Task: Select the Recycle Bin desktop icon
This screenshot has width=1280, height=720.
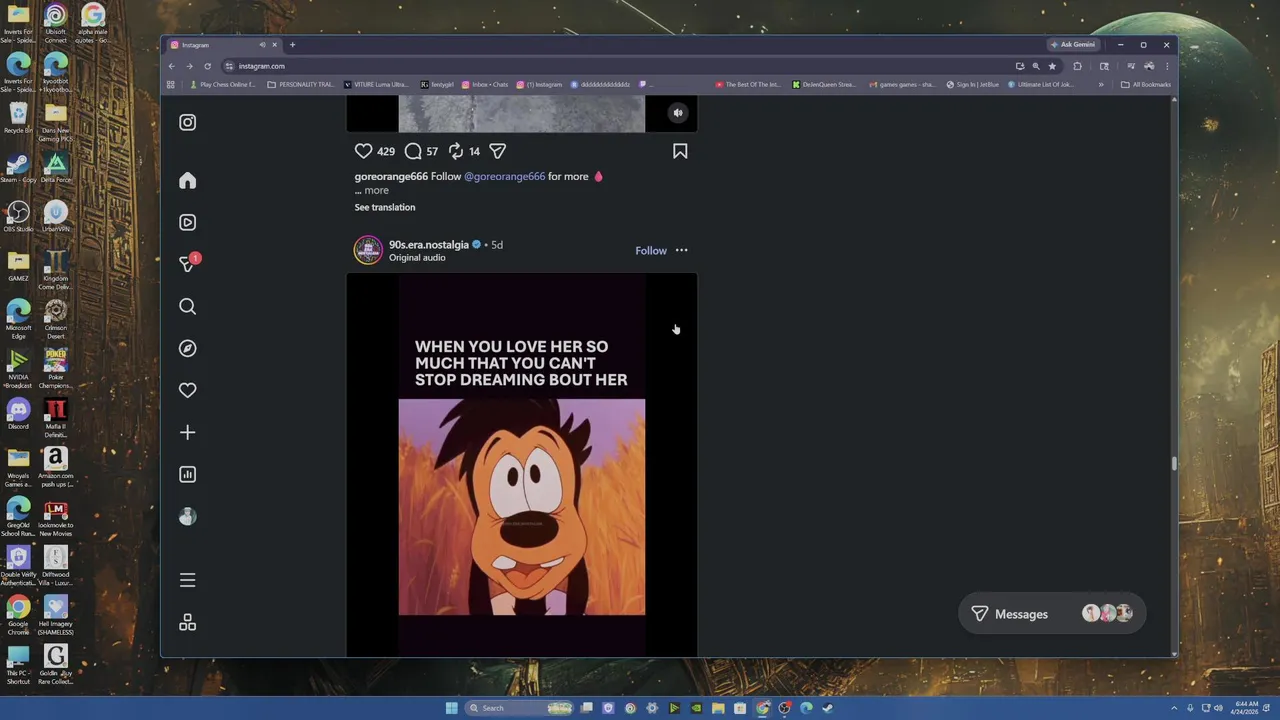Action: pos(18,117)
